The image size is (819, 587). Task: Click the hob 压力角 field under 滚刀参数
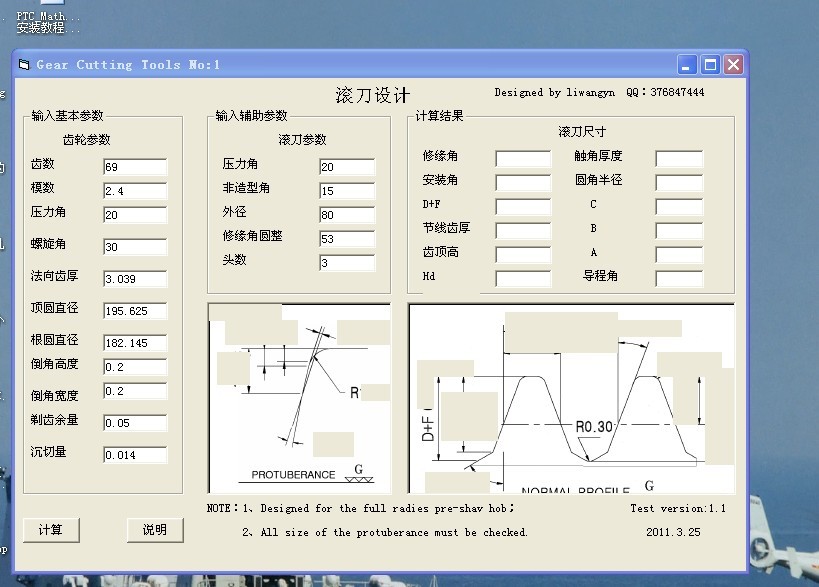tap(347, 167)
